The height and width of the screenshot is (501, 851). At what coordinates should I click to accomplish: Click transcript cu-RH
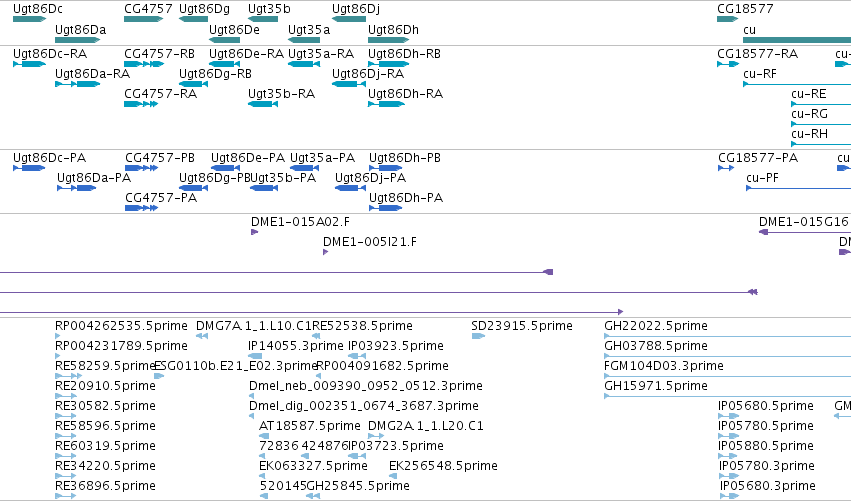coord(821,144)
